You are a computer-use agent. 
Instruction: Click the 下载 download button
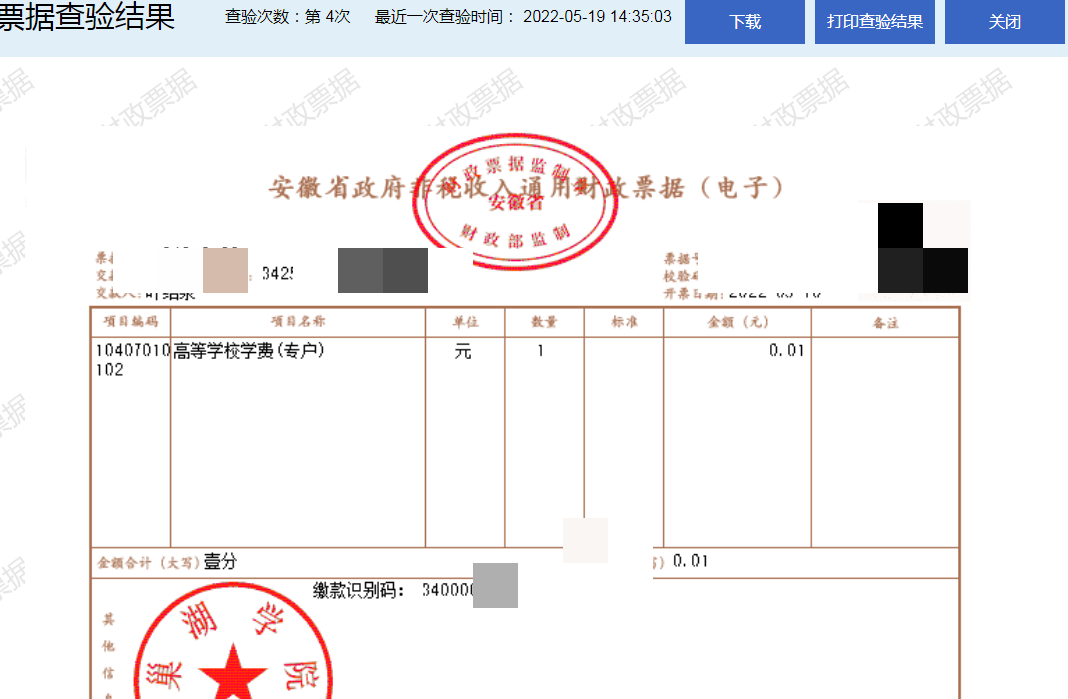point(744,22)
